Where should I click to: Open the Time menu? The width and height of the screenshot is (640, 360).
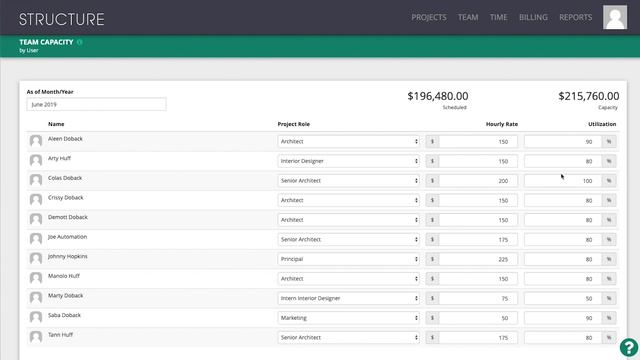coord(498,18)
